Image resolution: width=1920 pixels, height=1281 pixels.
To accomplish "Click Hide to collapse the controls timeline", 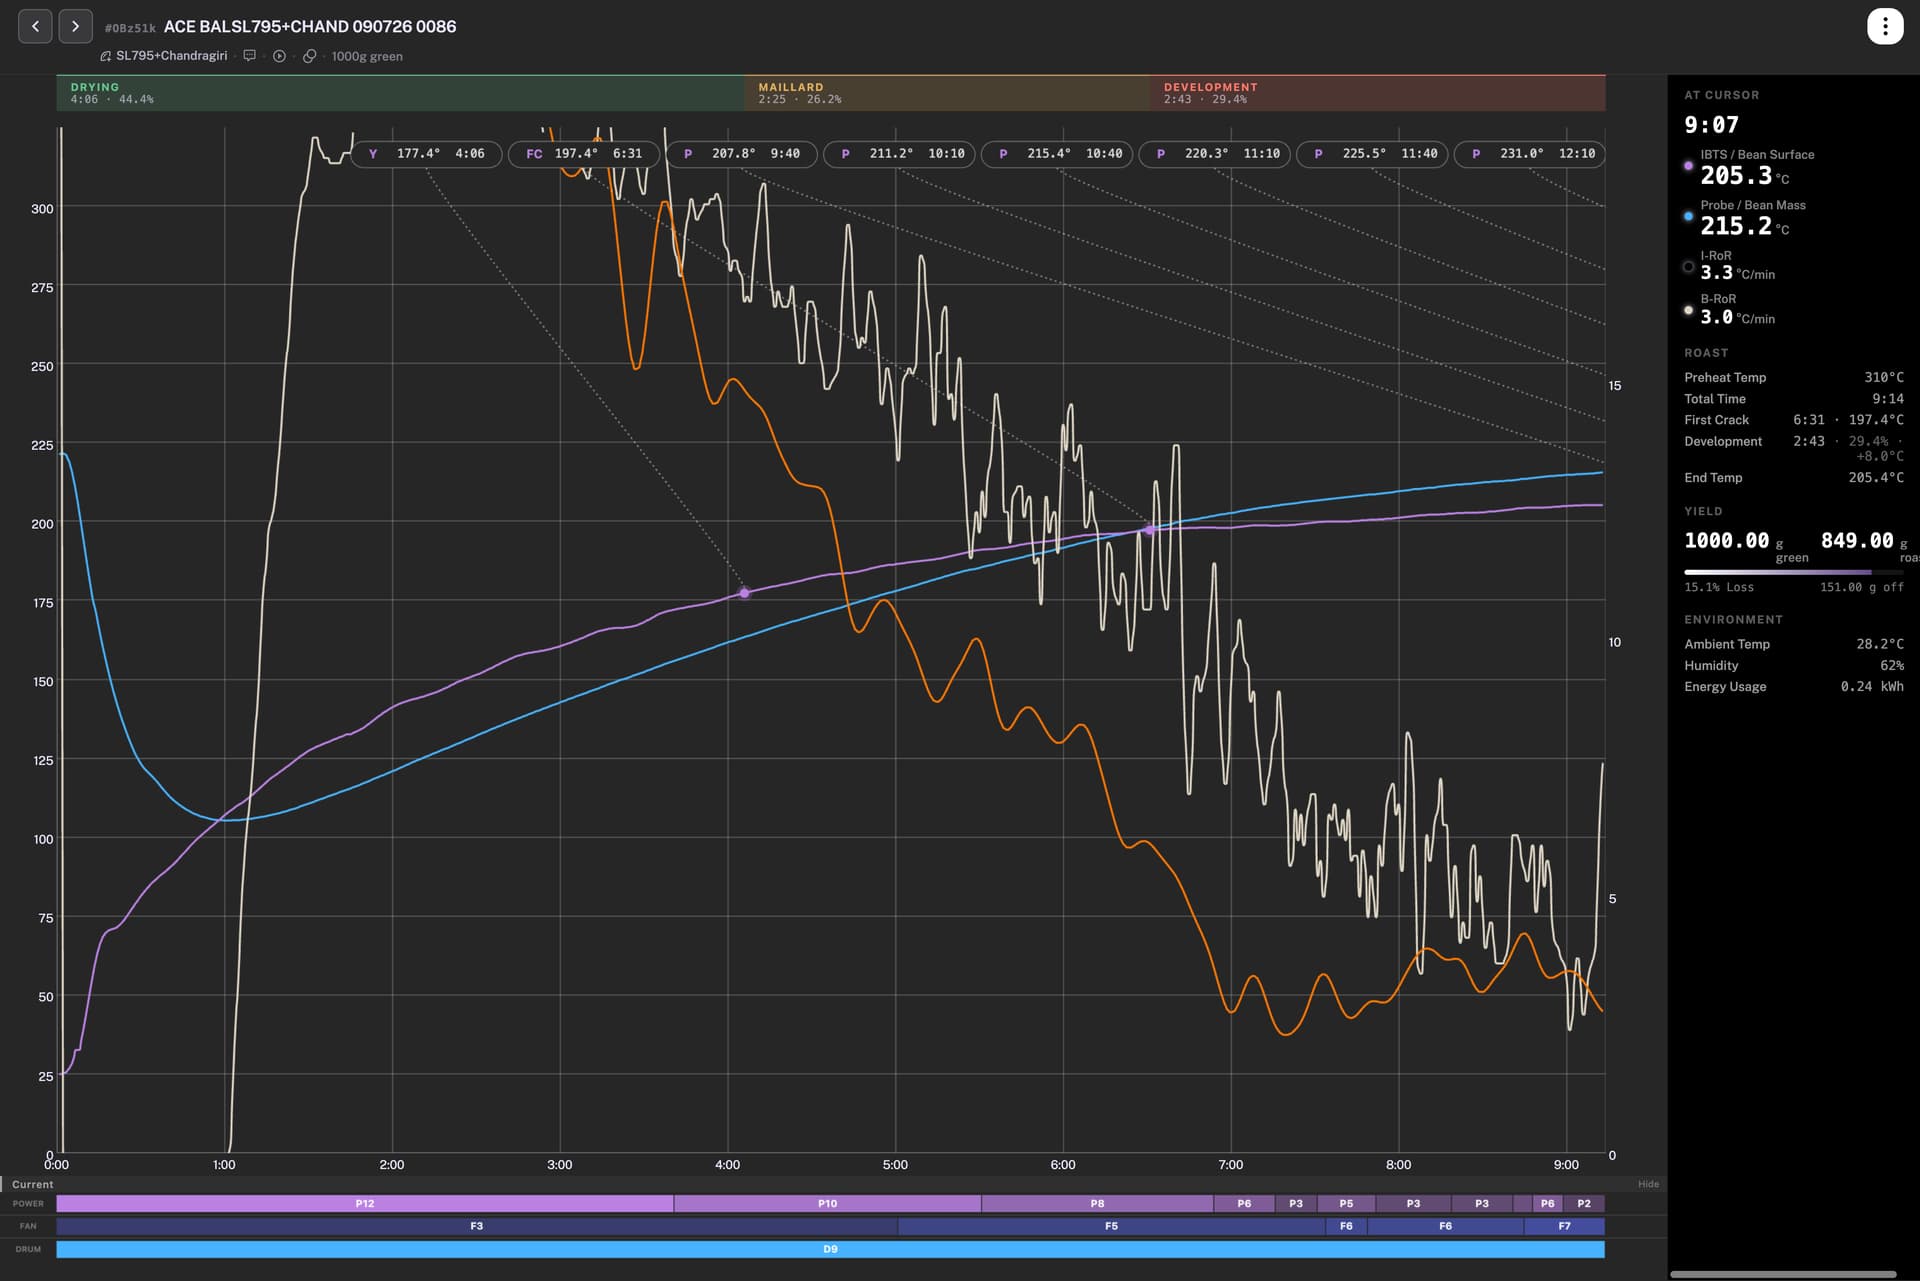I will click(x=1648, y=1184).
